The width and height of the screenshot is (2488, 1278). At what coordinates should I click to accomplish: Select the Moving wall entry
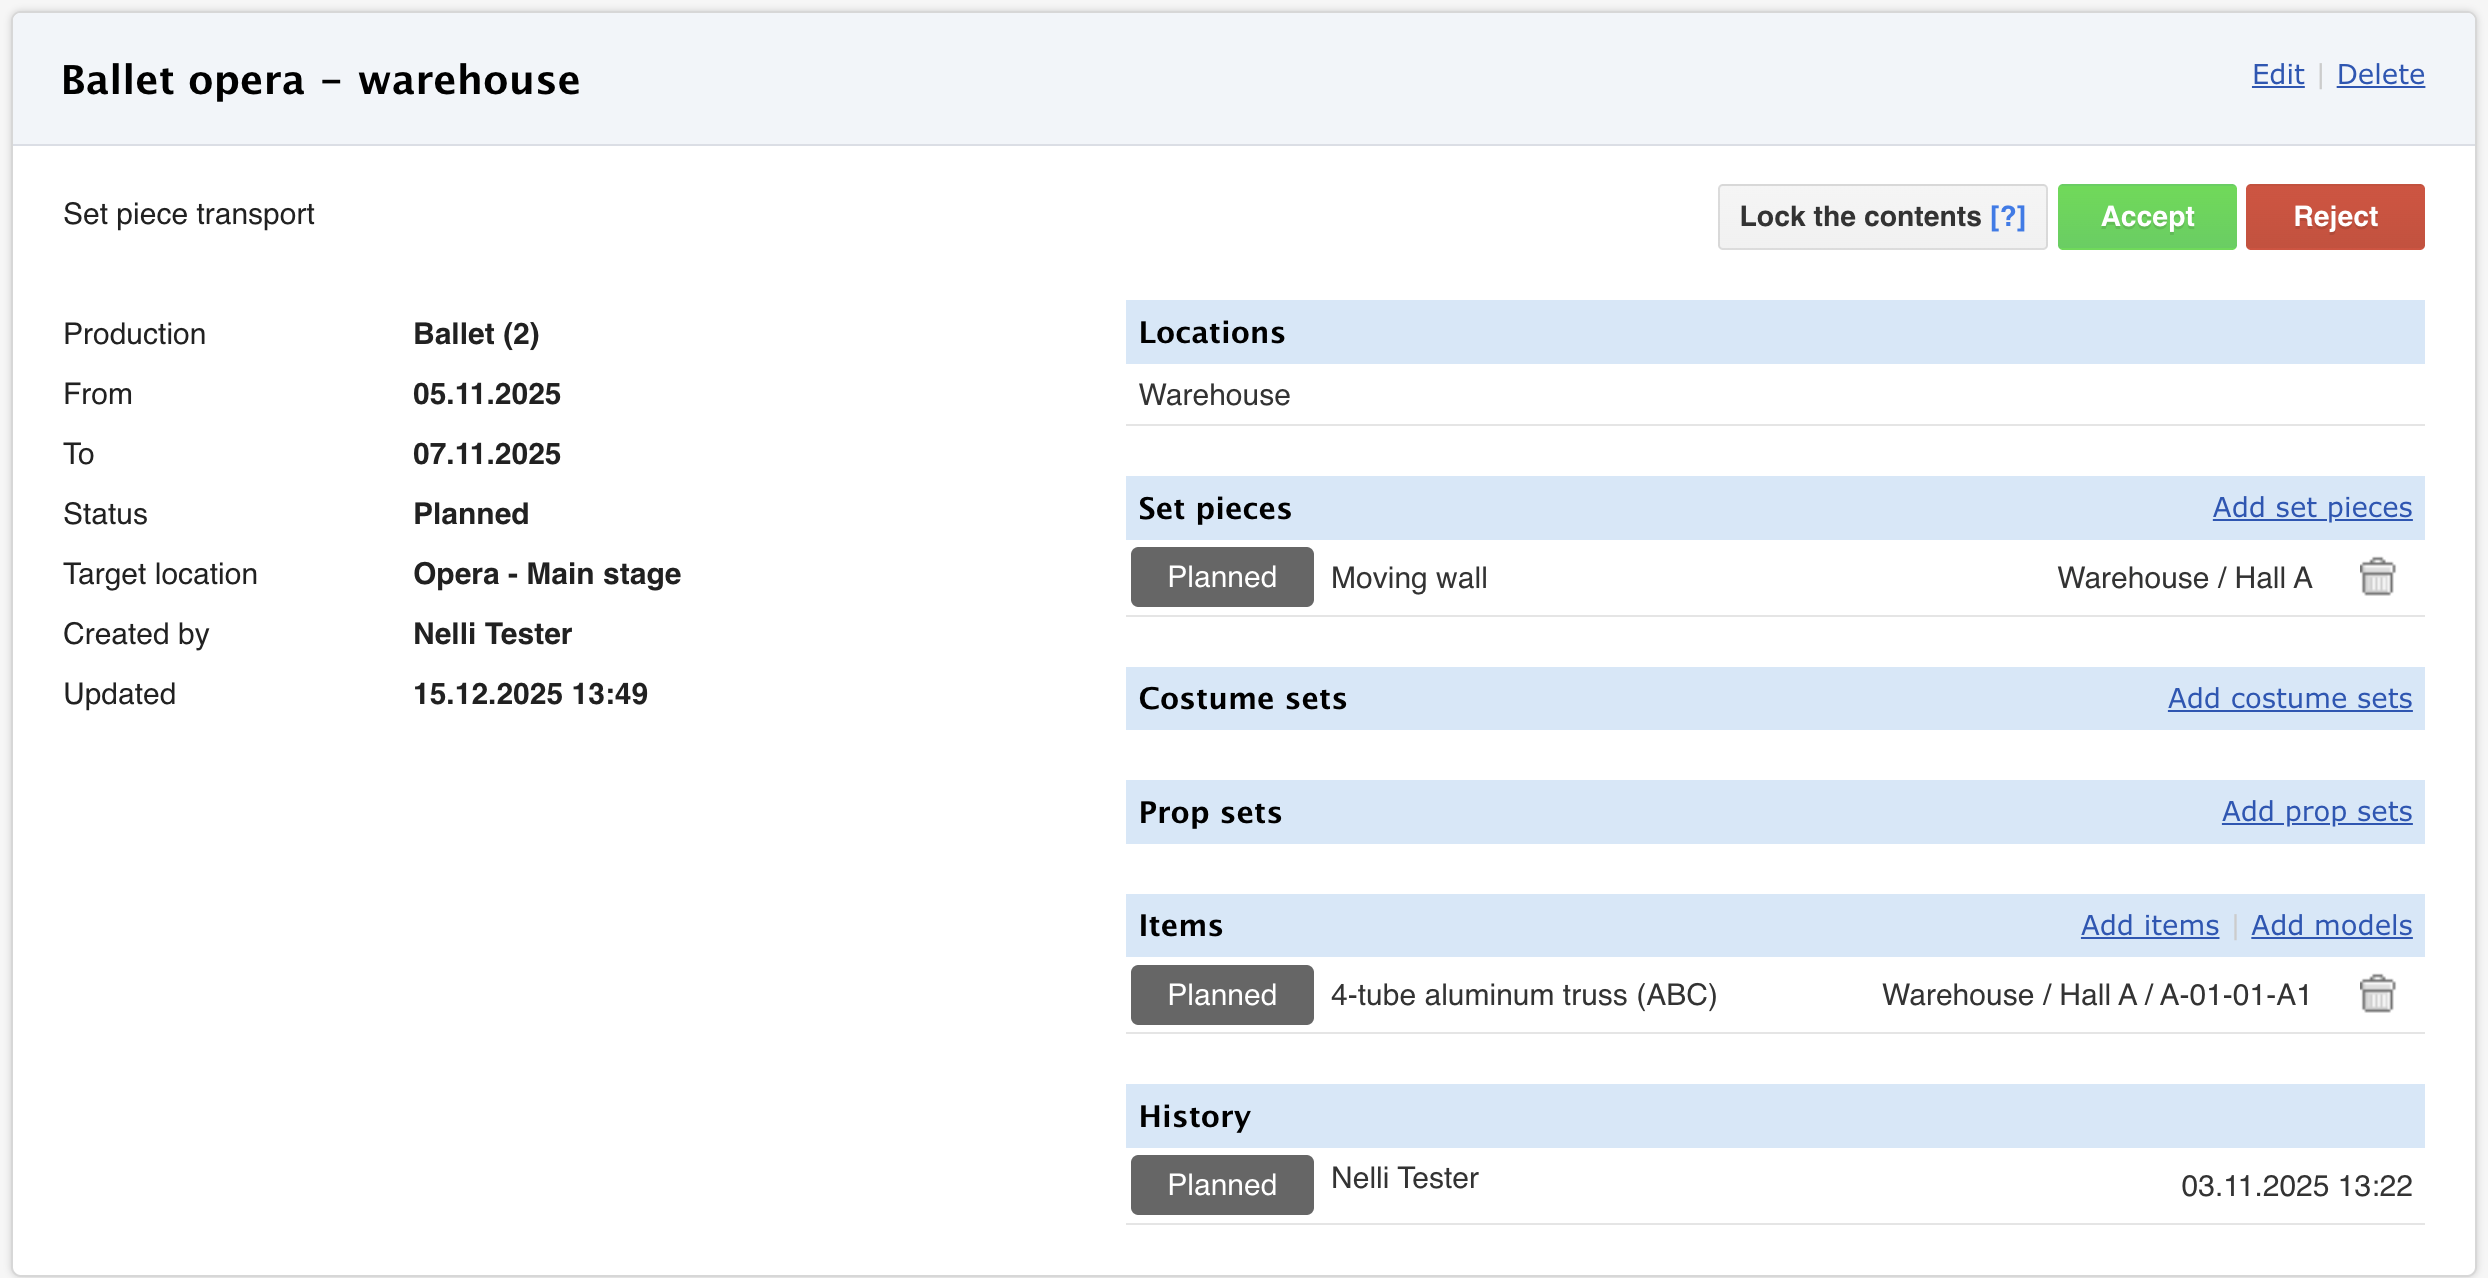click(1409, 577)
